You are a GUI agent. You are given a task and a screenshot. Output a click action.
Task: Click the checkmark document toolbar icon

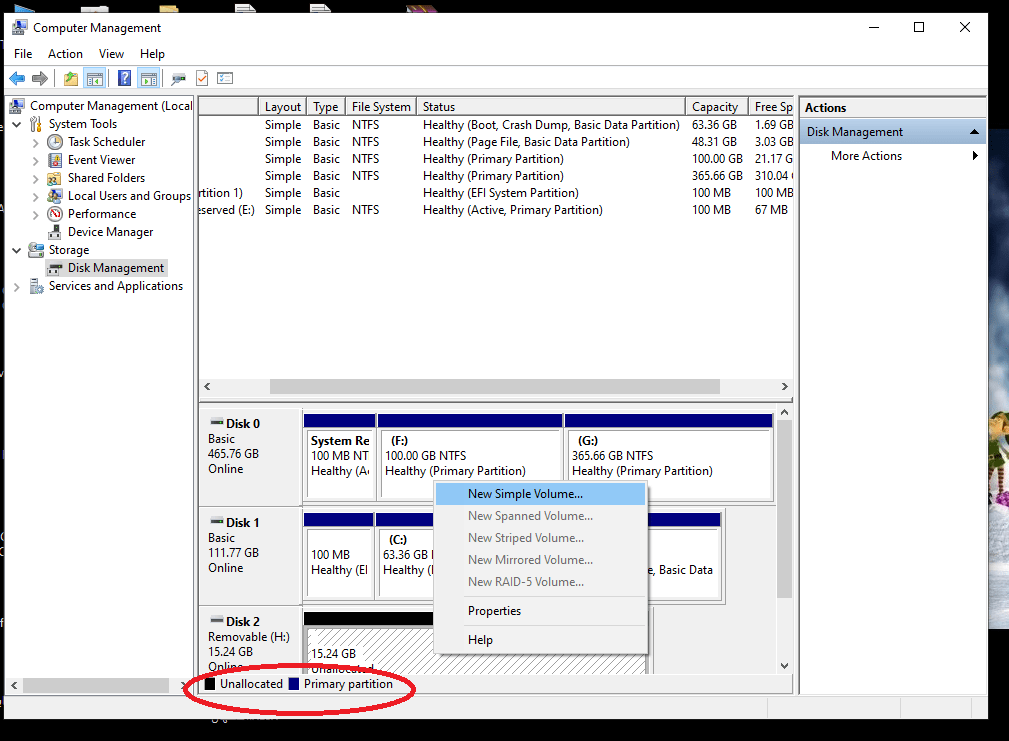click(x=202, y=78)
